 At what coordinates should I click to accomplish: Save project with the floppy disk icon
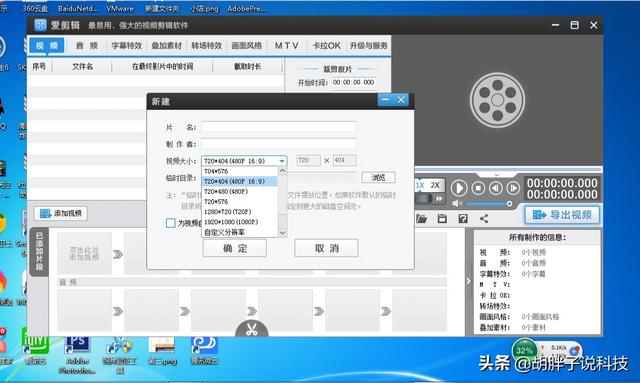click(442, 219)
